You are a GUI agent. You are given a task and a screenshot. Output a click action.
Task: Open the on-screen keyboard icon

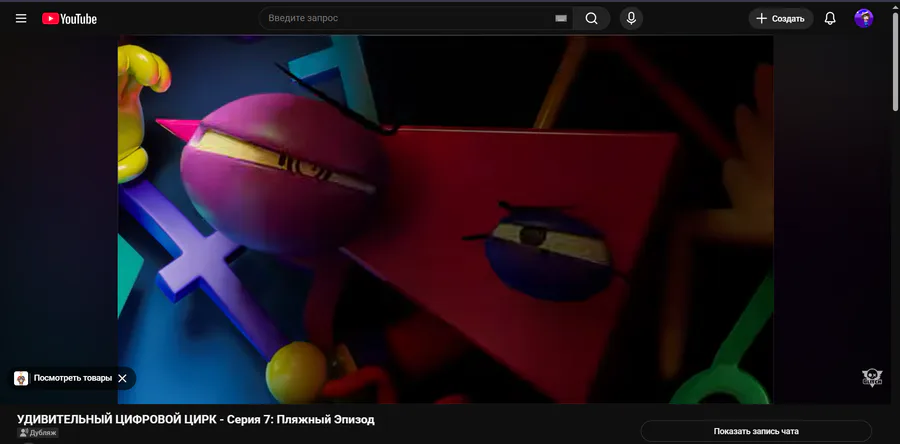pos(561,18)
